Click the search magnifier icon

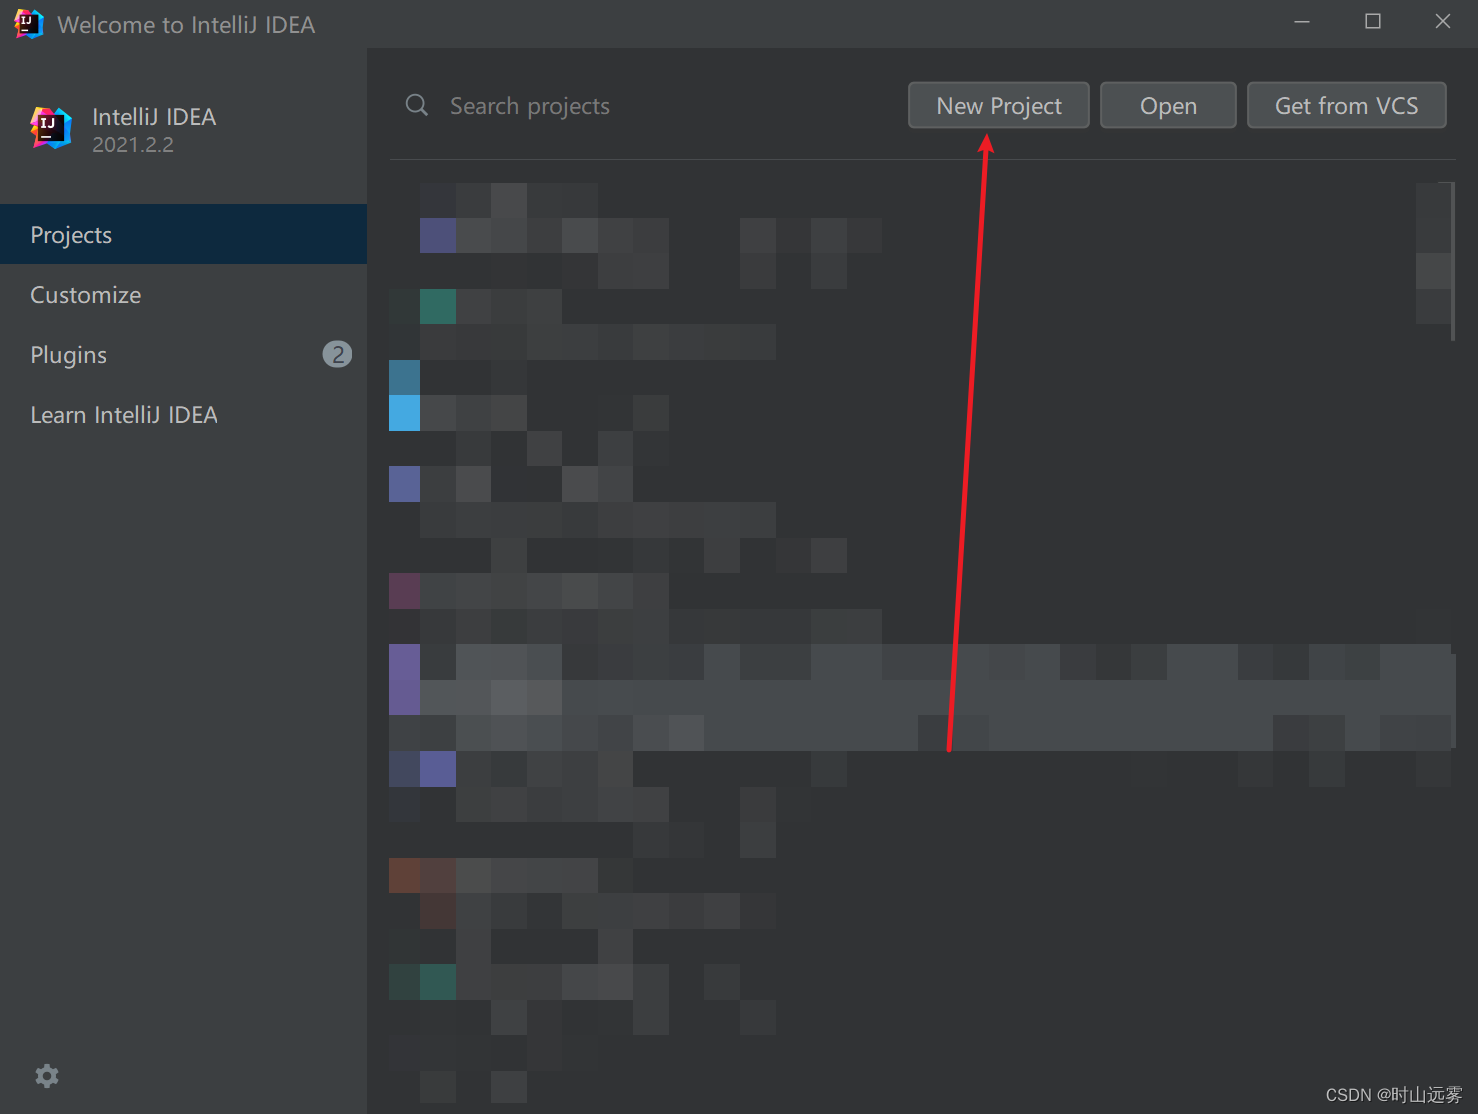coord(417,105)
